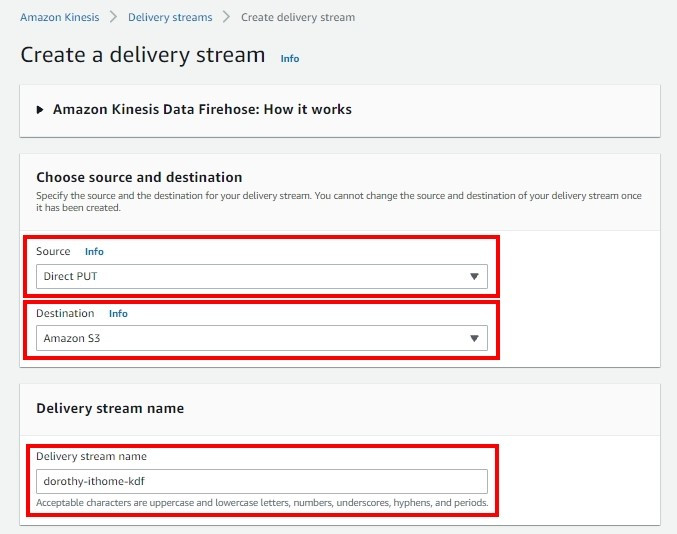This screenshot has width=677, height=534.
Task: Click the Choose source and destination heading
Action: 139,177
